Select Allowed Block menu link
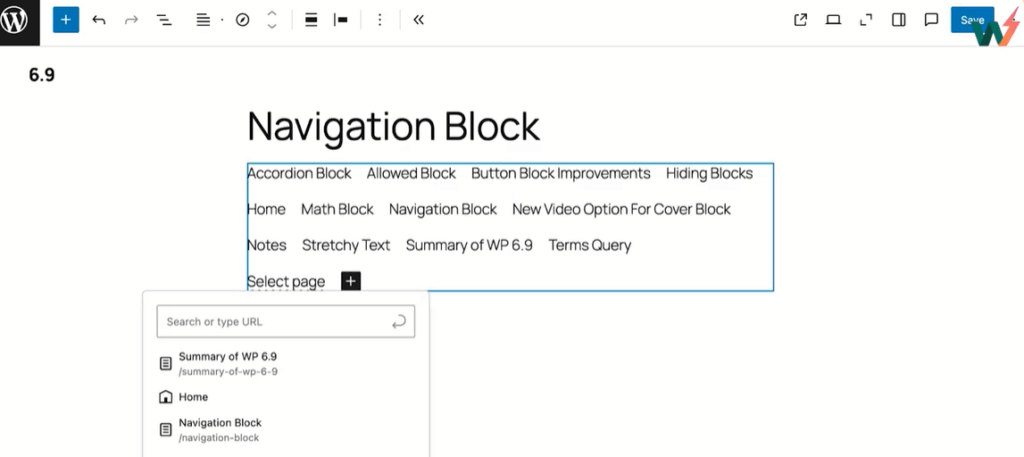This screenshot has height=457, width=1024. pyautogui.click(x=411, y=174)
